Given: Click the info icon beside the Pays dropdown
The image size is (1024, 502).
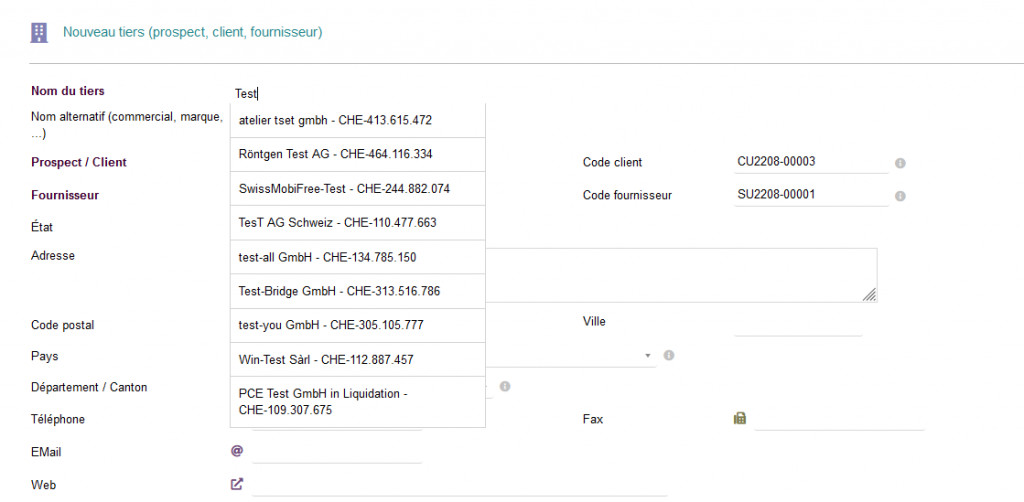Looking at the screenshot, I should pyautogui.click(x=669, y=355).
